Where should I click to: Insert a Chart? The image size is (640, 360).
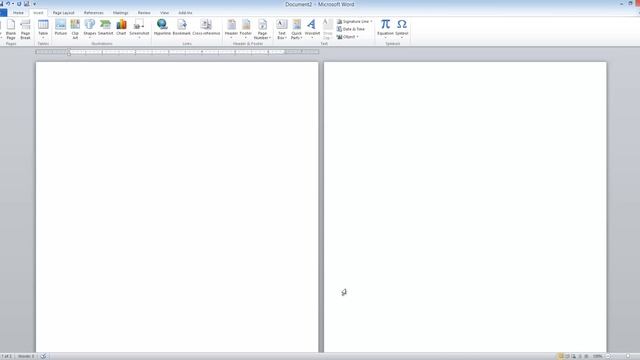coord(121,27)
